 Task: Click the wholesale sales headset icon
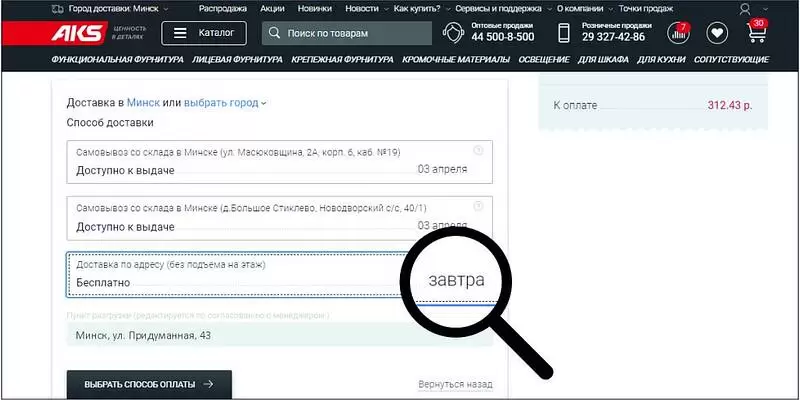(x=453, y=33)
